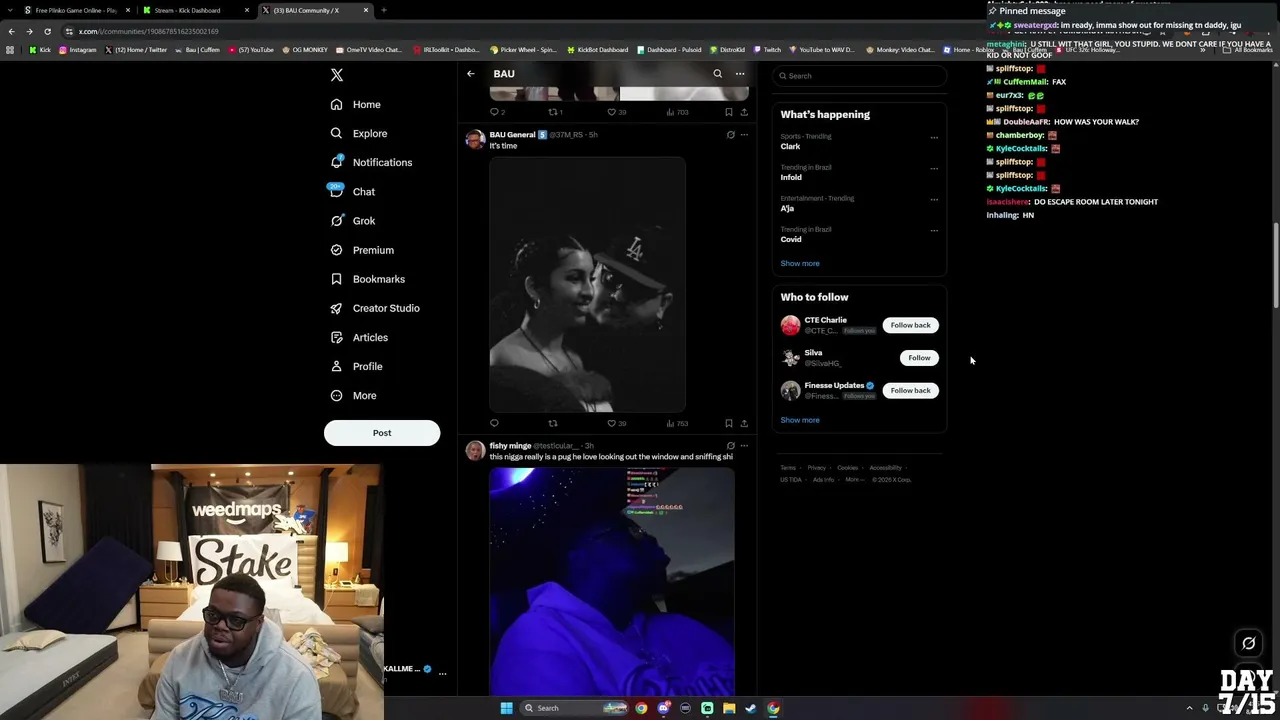Viewport: 1280px width, 720px height.
Task: View analytics of BAU General post
Action: click(x=677, y=423)
